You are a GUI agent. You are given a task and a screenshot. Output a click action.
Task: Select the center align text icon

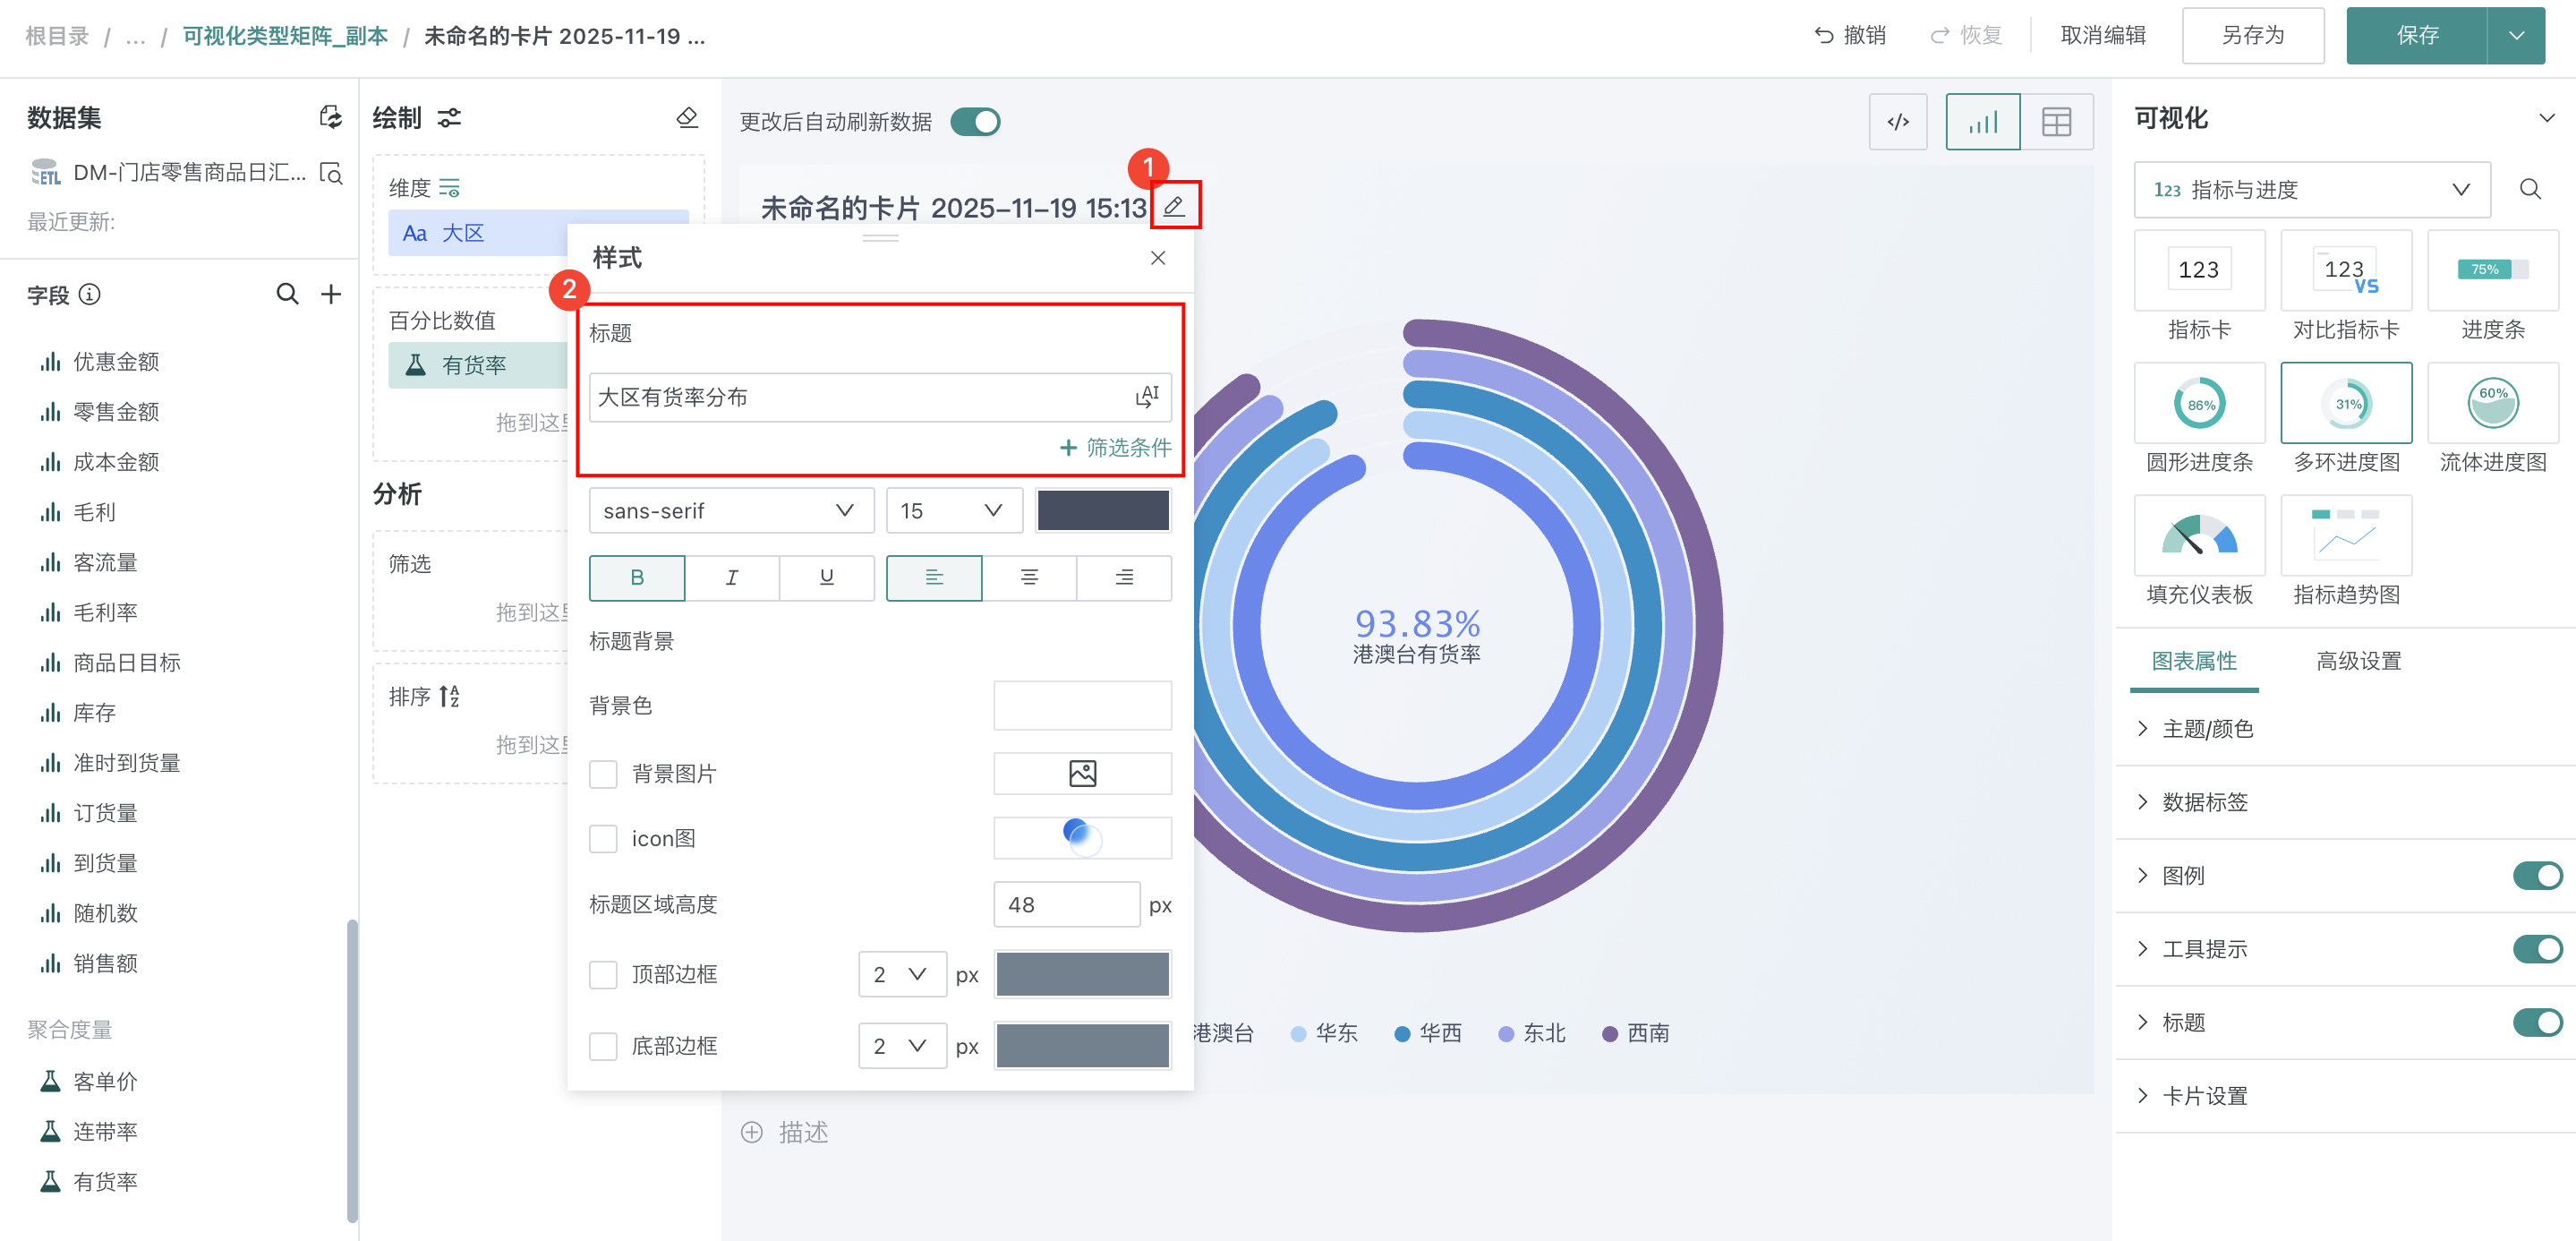click(1029, 577)
